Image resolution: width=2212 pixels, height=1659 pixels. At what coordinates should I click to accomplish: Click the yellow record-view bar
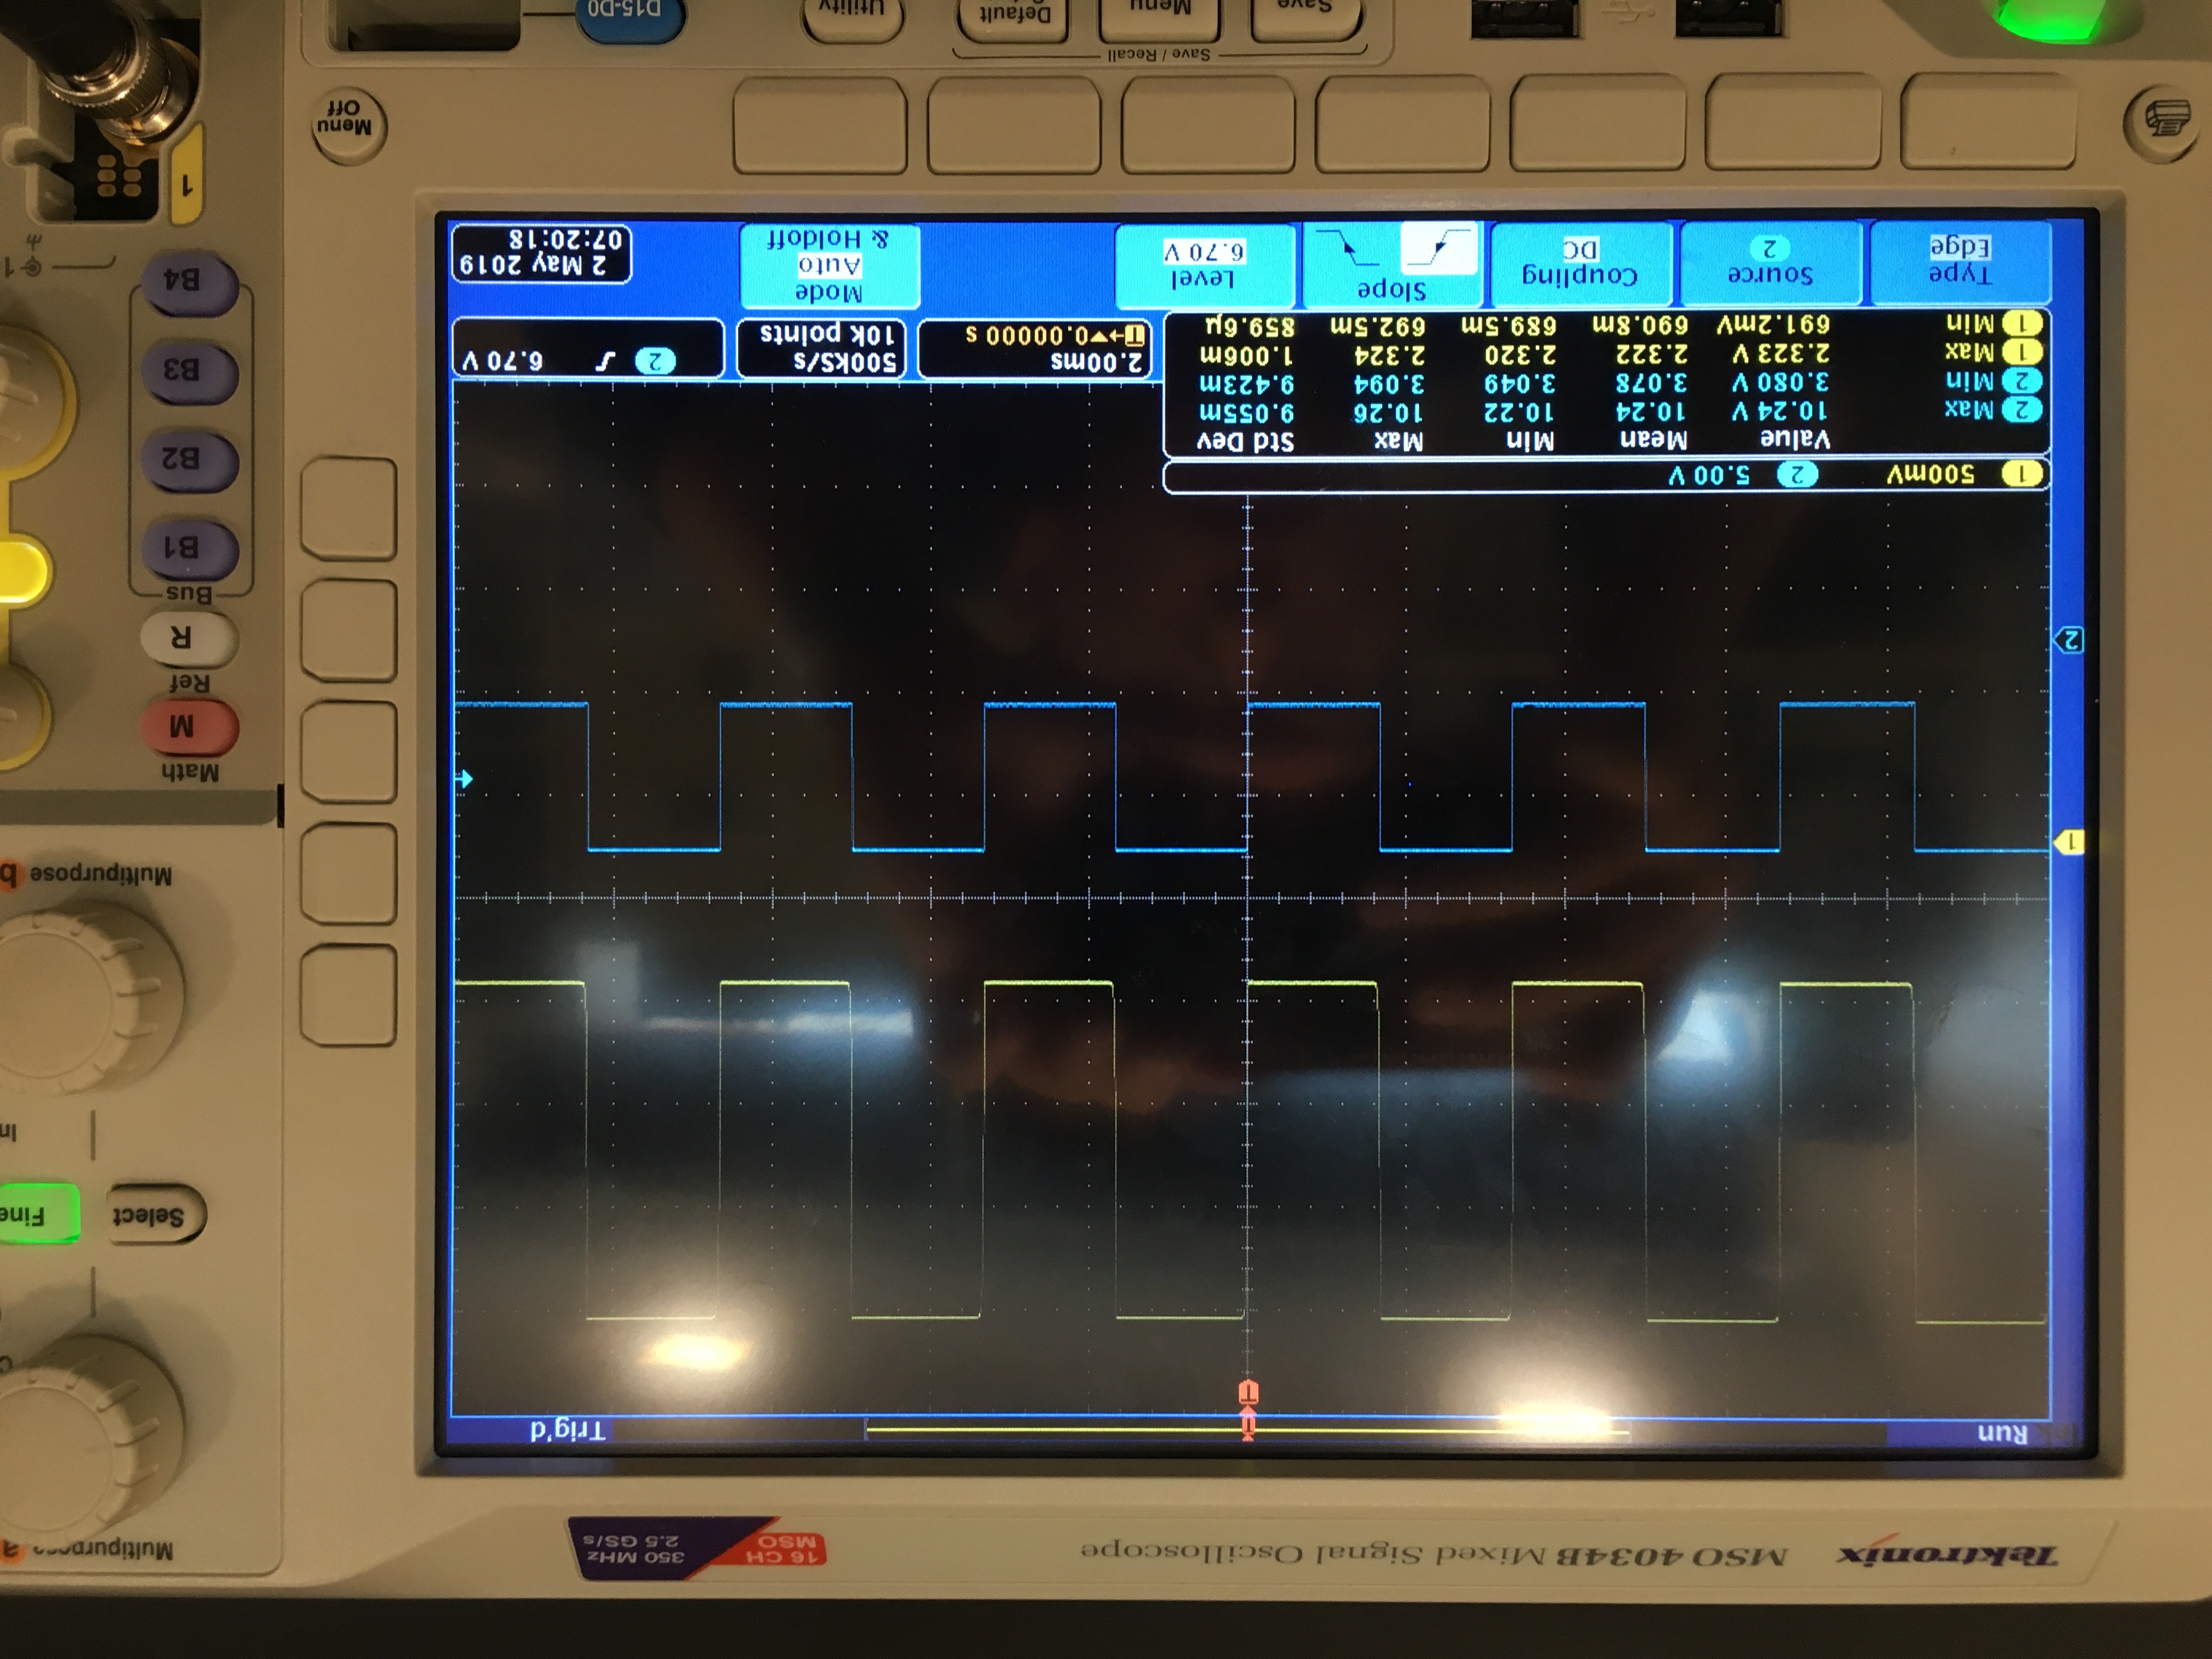point(1247,1431)
